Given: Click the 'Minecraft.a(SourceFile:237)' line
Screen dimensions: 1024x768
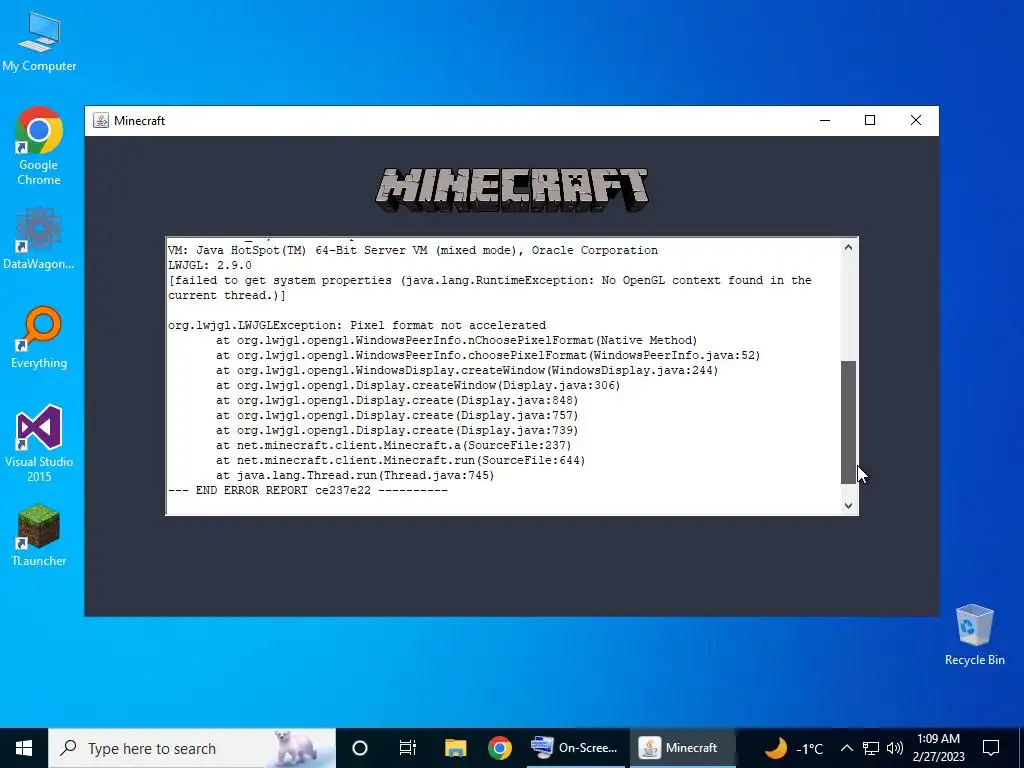Looking at the screenshot, I should 394,445.
